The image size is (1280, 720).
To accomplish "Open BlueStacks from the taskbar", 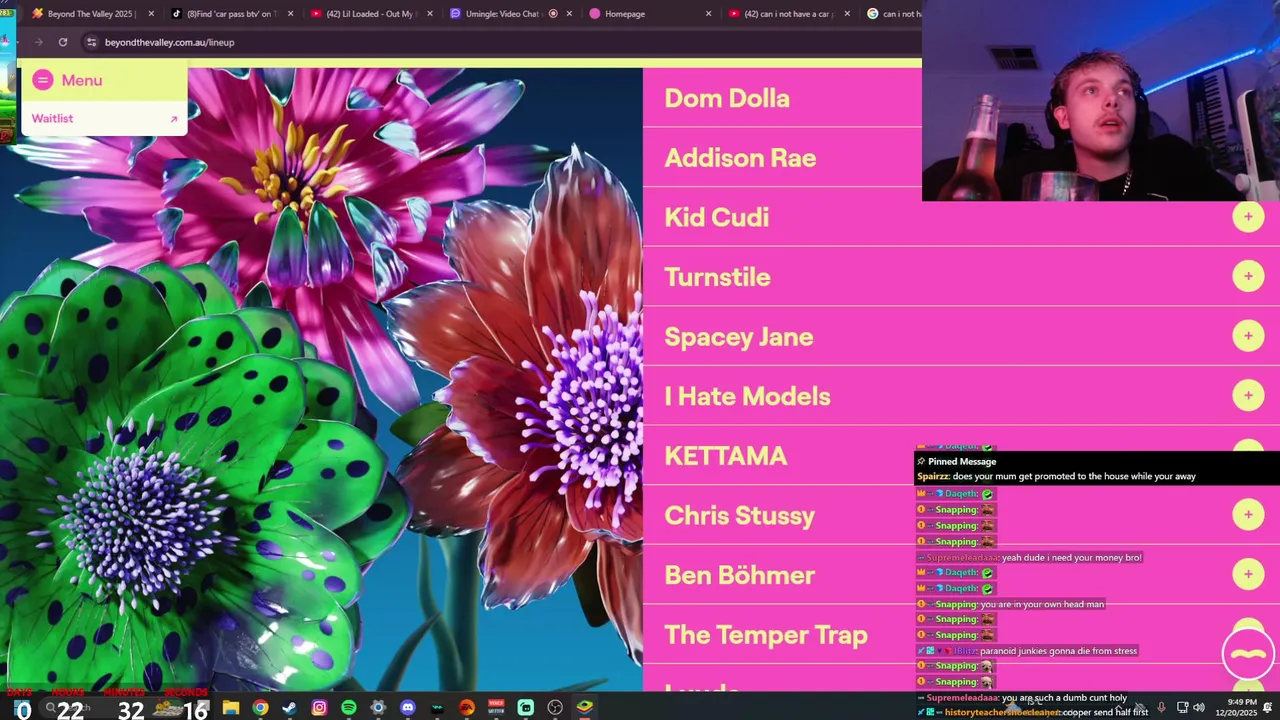I will coord(585,707).
